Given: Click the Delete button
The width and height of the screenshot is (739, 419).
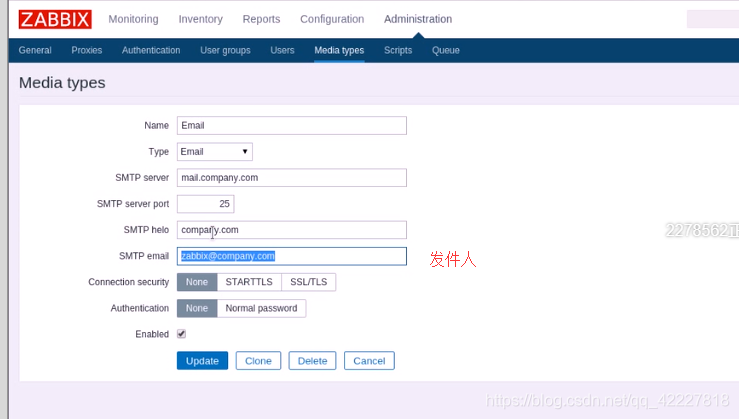Looking at the screenshot, I should click(312, 361).
